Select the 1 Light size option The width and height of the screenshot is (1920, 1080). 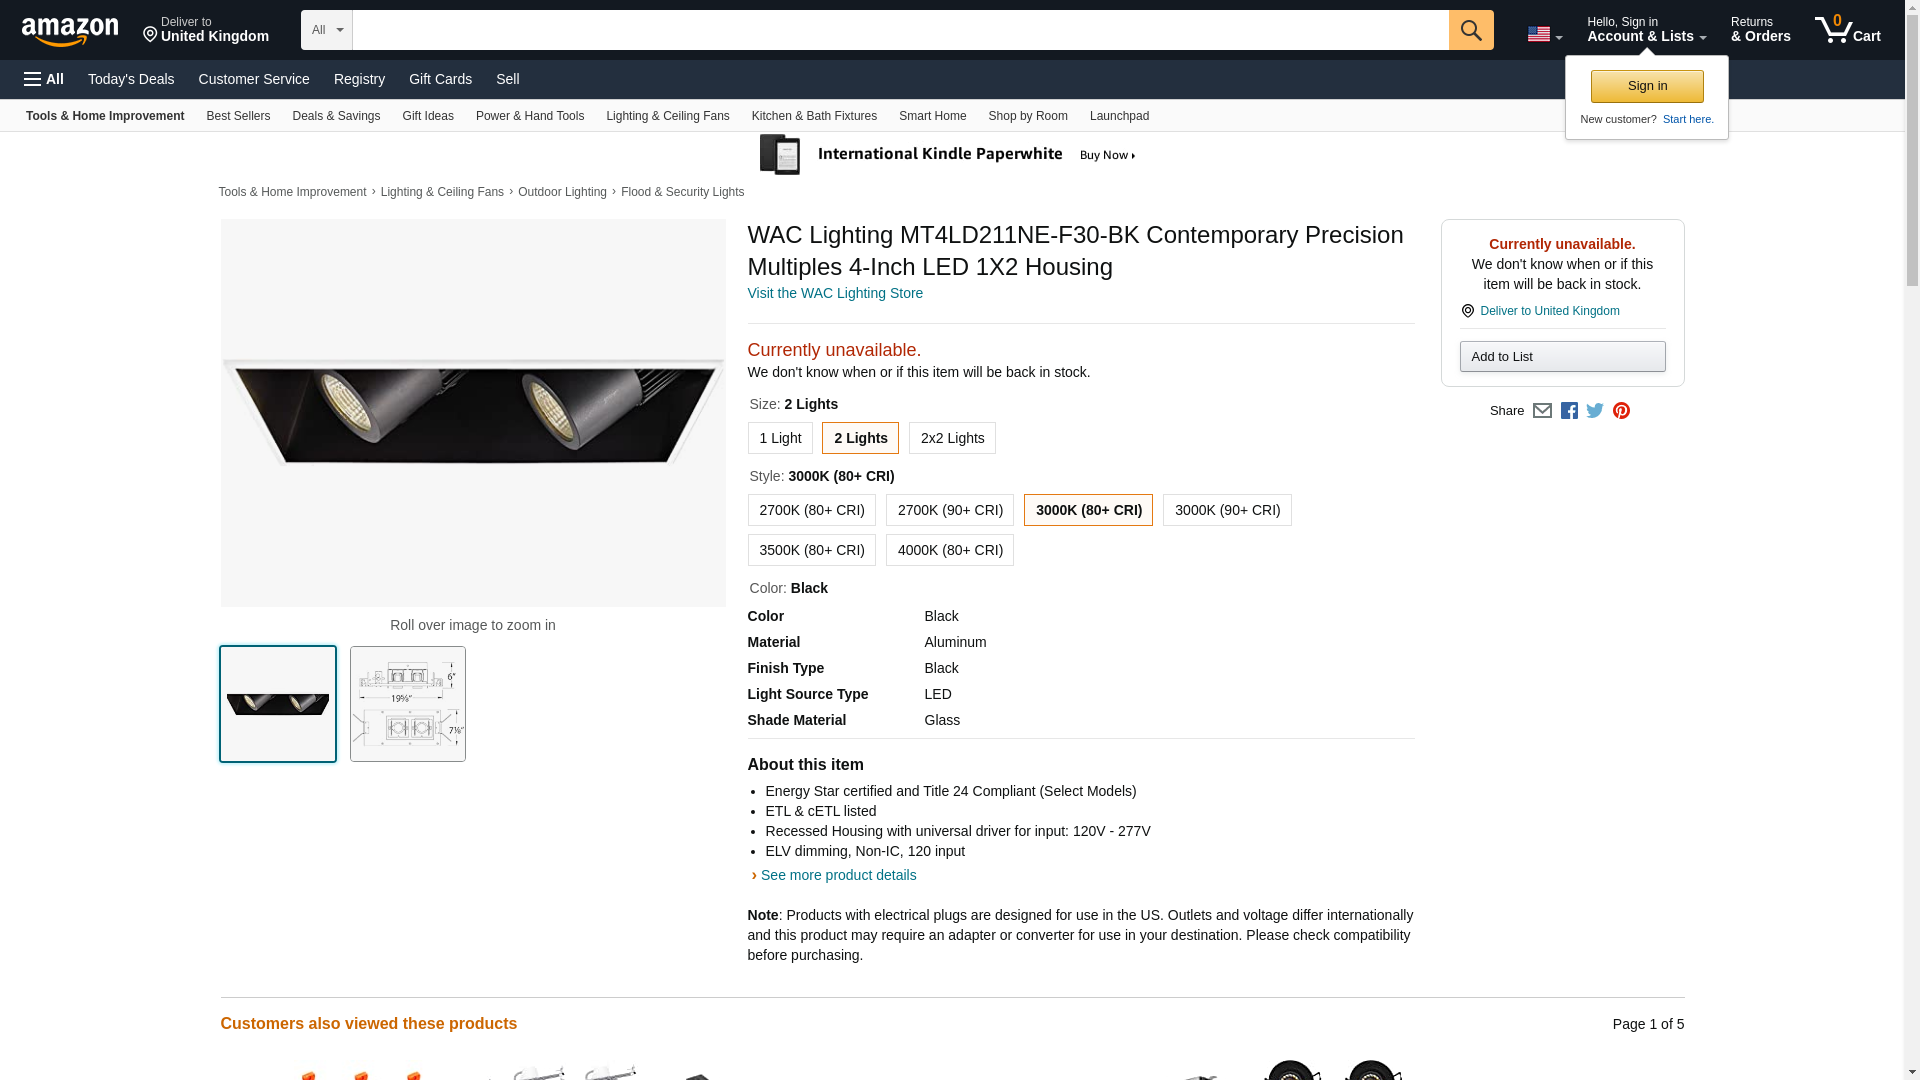[779, 438]
